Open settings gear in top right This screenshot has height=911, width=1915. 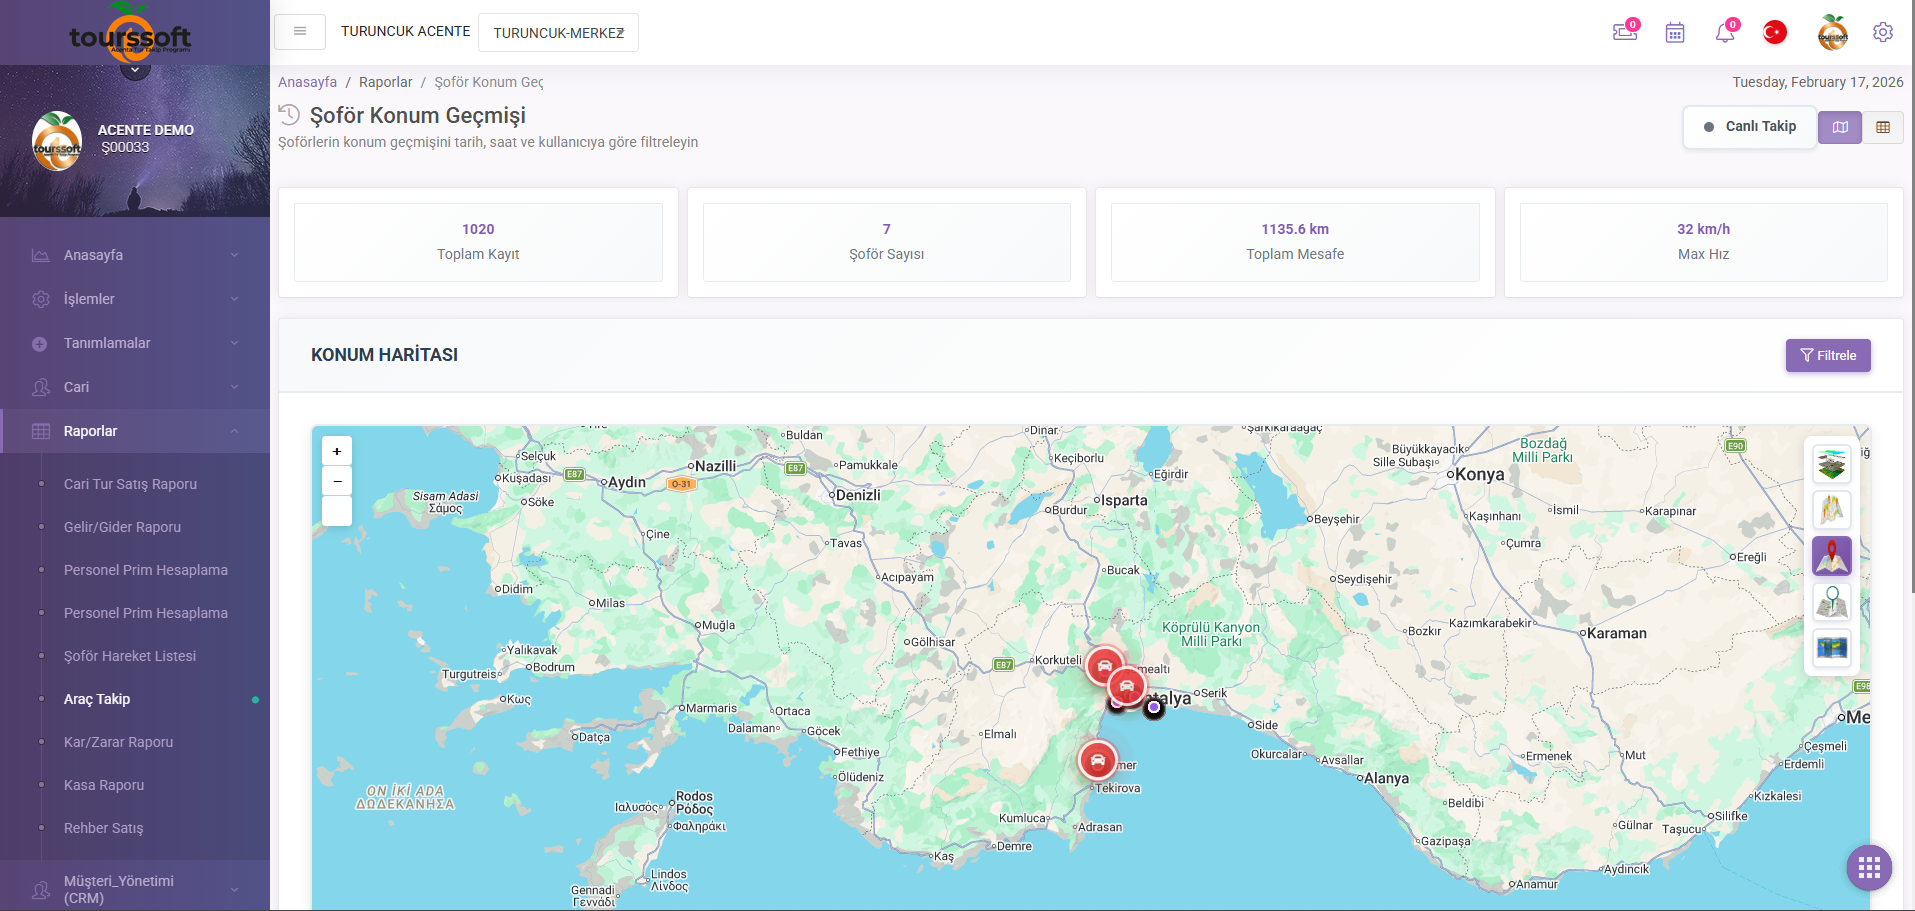click(x=1883, y=32)
